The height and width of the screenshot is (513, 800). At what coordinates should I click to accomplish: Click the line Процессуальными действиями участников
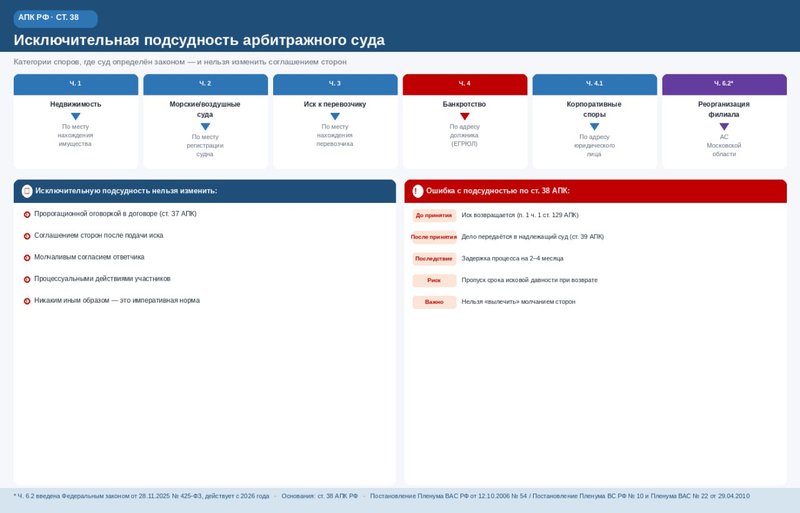[103, 279]
